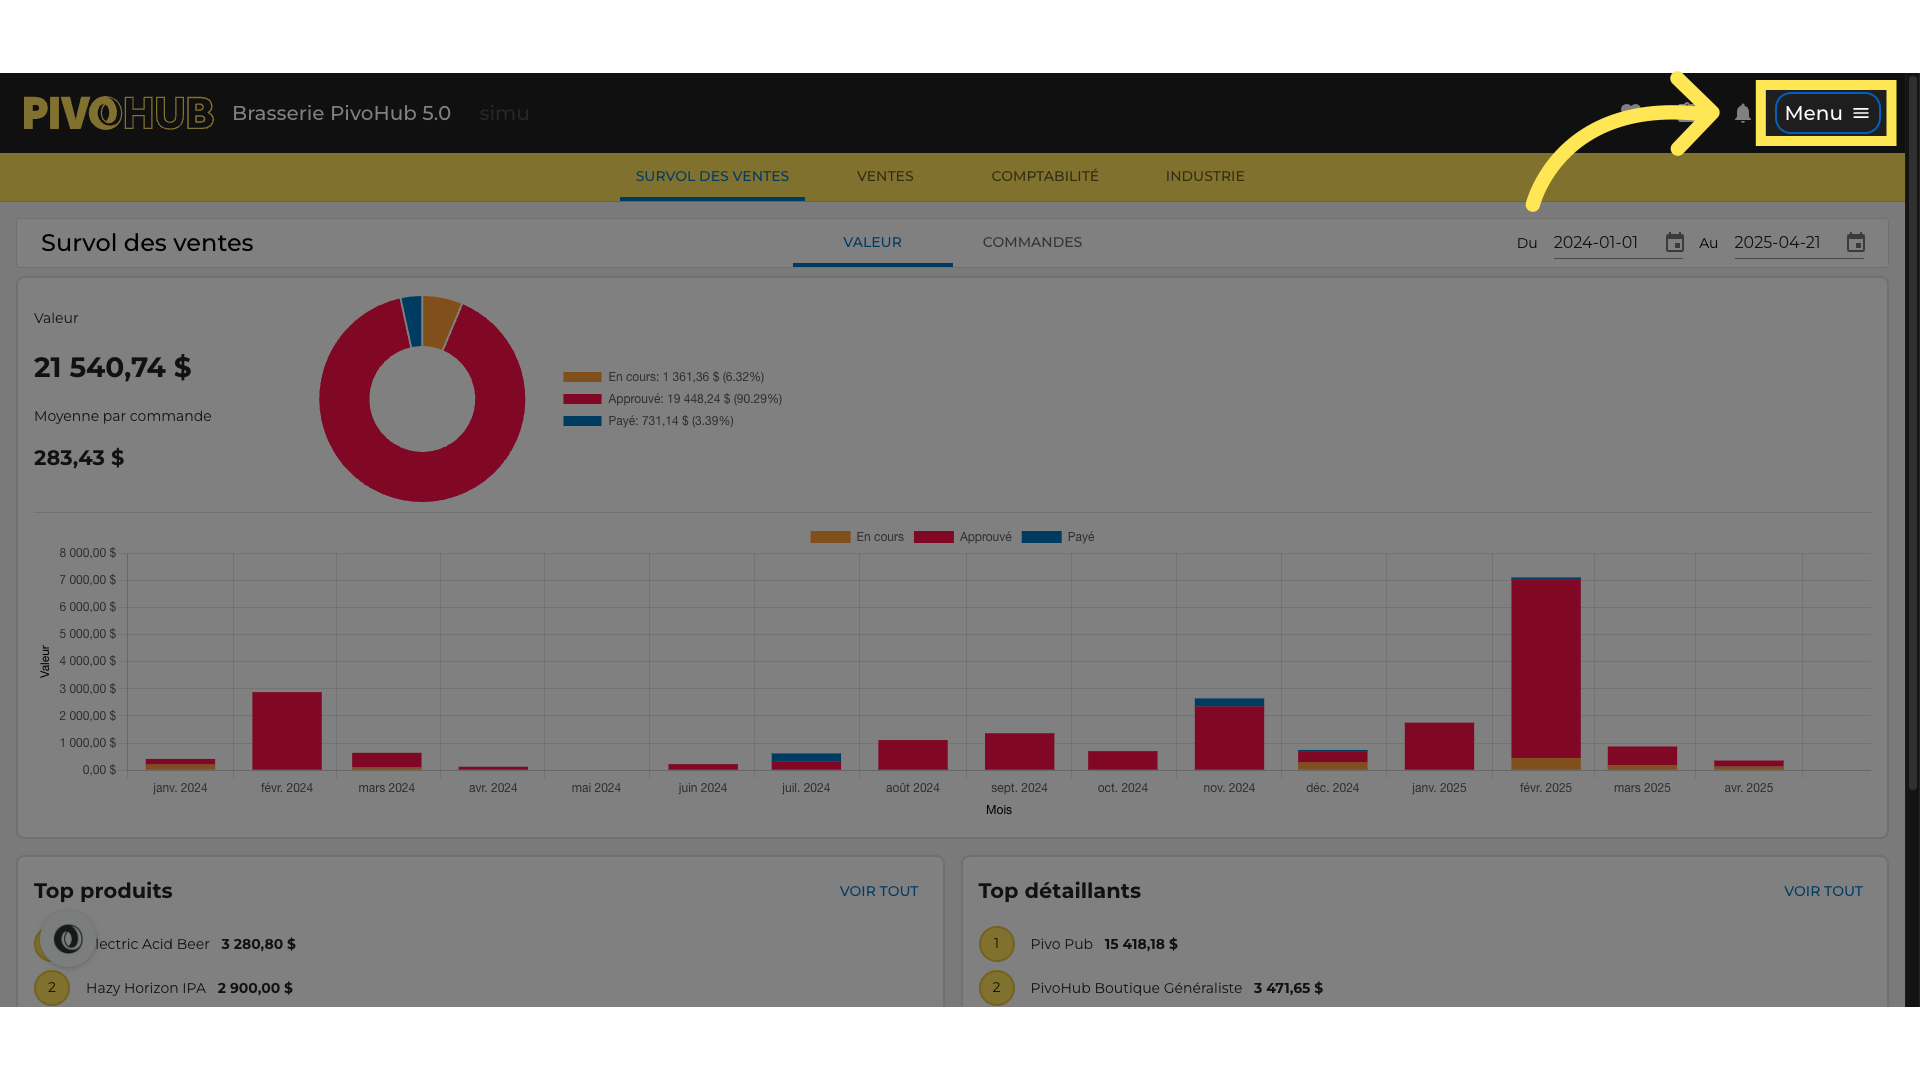Image resolution: width=1920 pixels, height=1080 pixels.
Task: Click the PivoHub logo
Action: [118, 113]
